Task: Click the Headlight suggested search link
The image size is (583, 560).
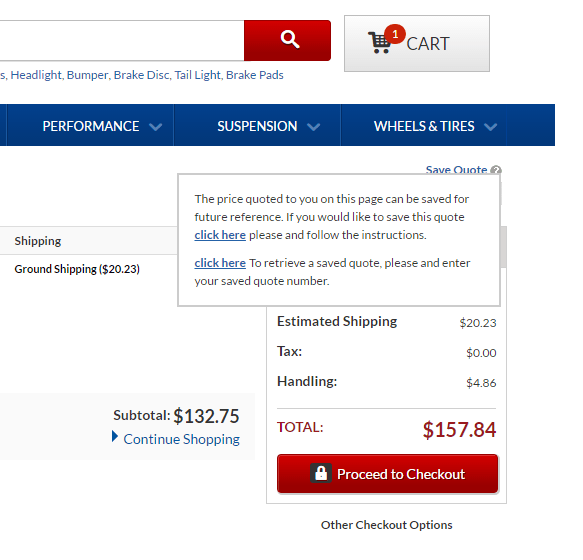Action: click(x=36, y=75)
